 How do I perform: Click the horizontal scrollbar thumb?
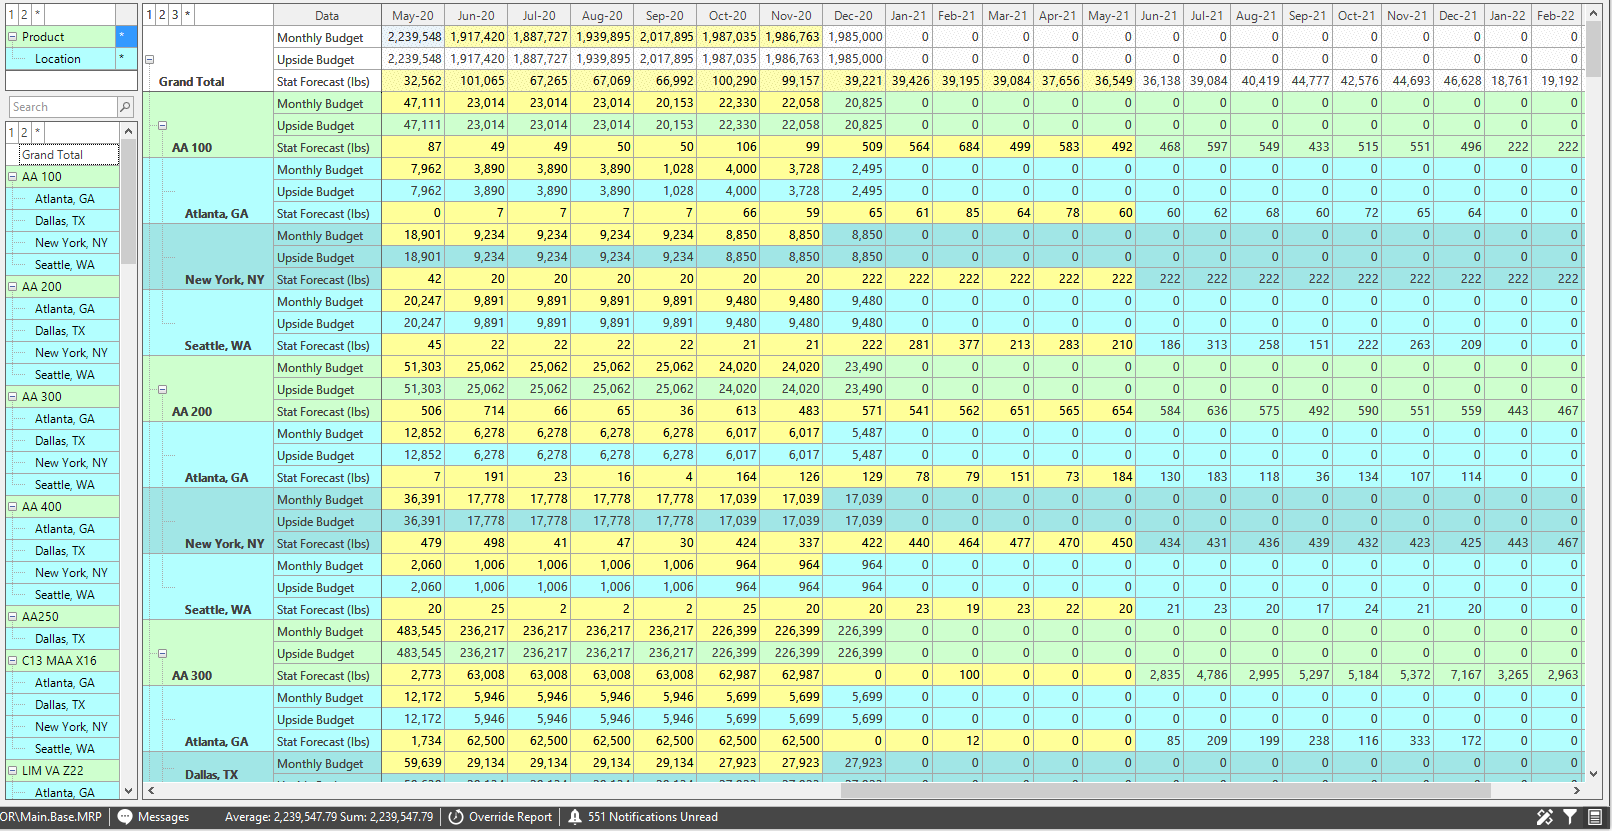point(1166,790)
